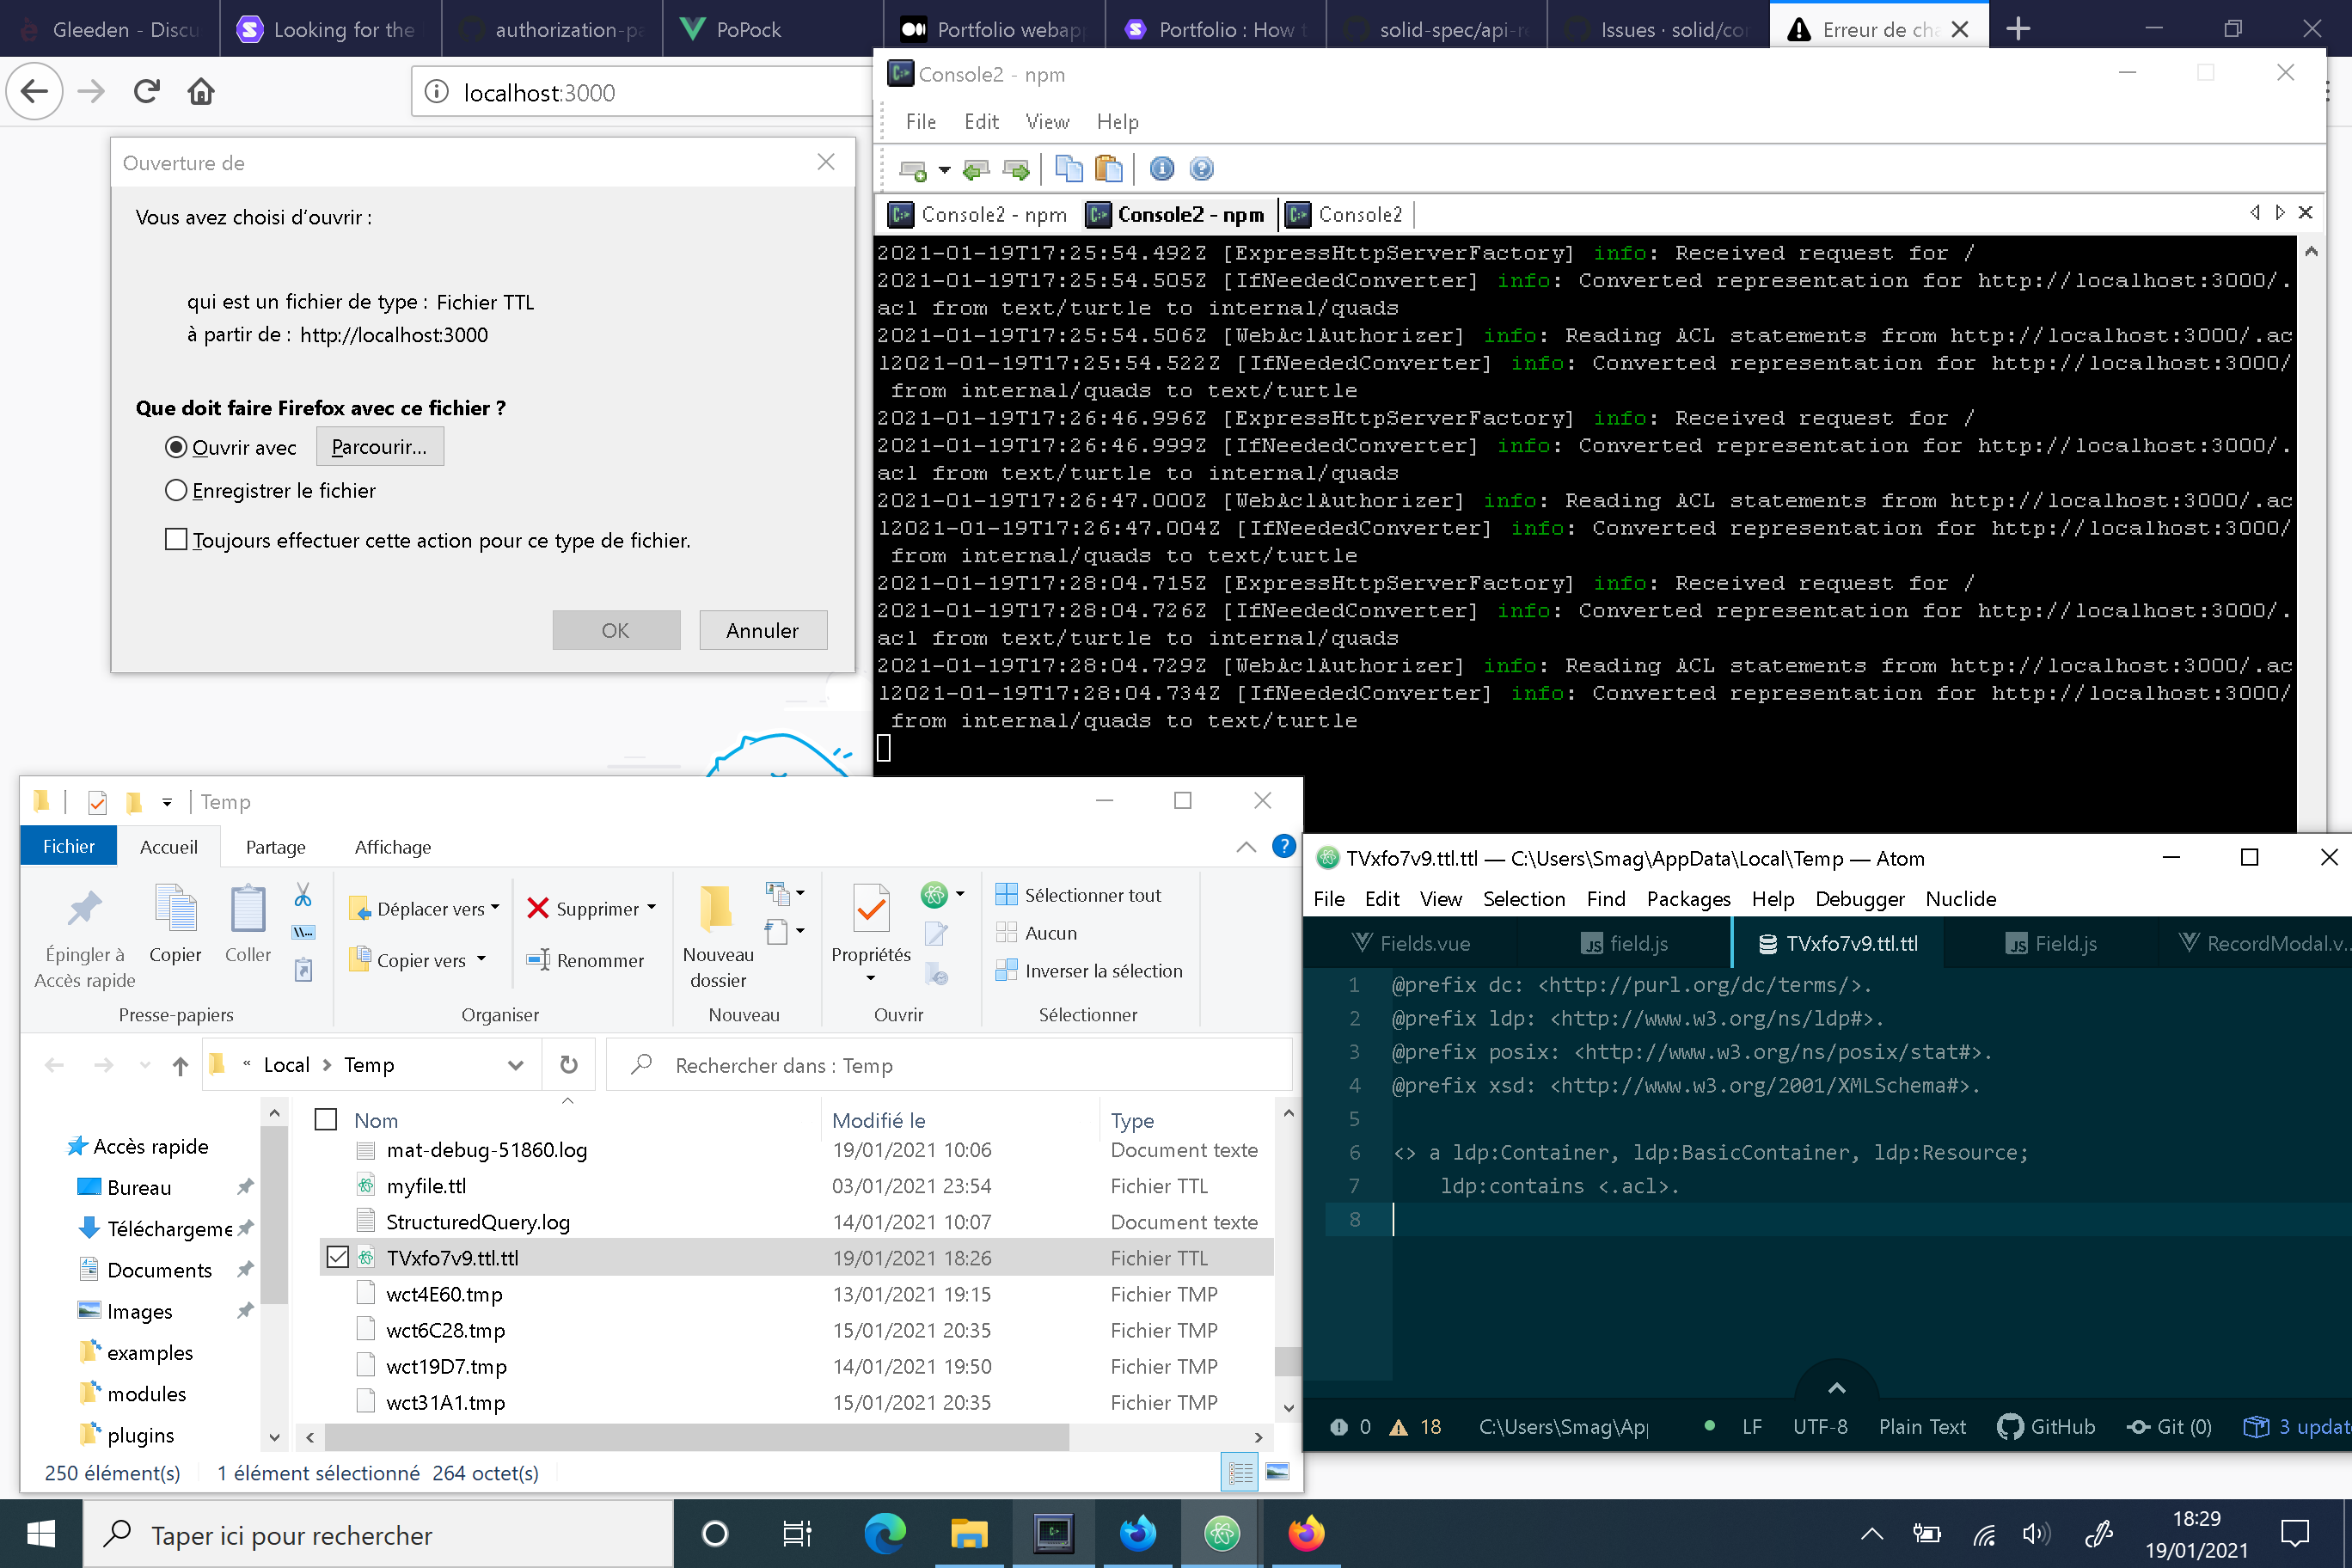Click the Copier icon in Explorer ribbon

coord(176,924)
